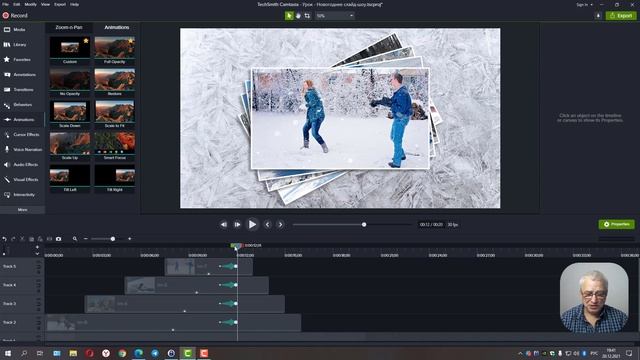Viewport: 640px width, 360px height.
Task: Click the Cut scissors icon
Action: click(x=22, y=239)
